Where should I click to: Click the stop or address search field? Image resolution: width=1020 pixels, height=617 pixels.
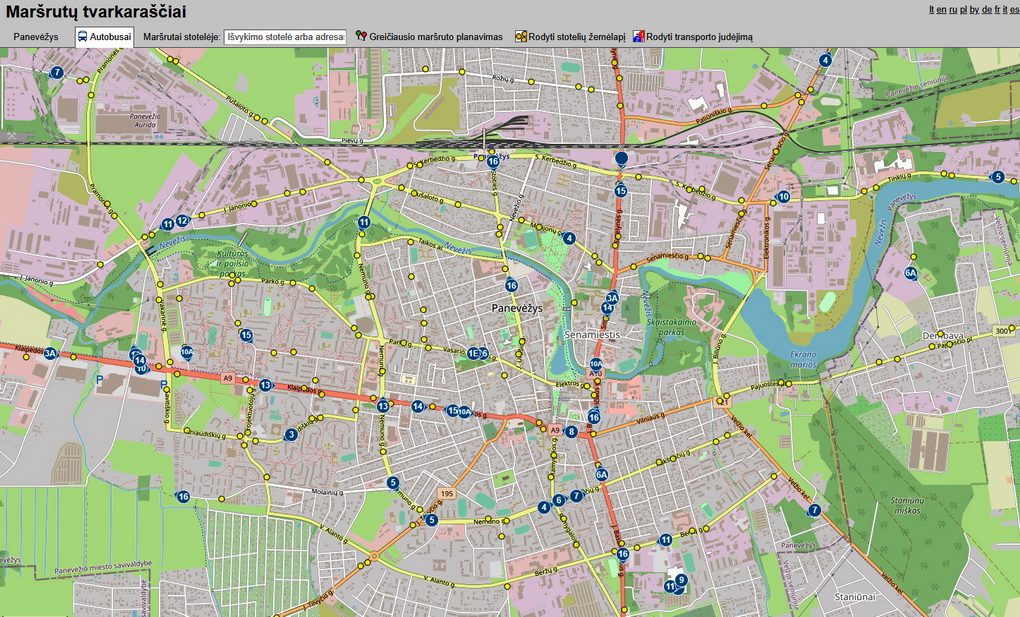coord(285,37)
